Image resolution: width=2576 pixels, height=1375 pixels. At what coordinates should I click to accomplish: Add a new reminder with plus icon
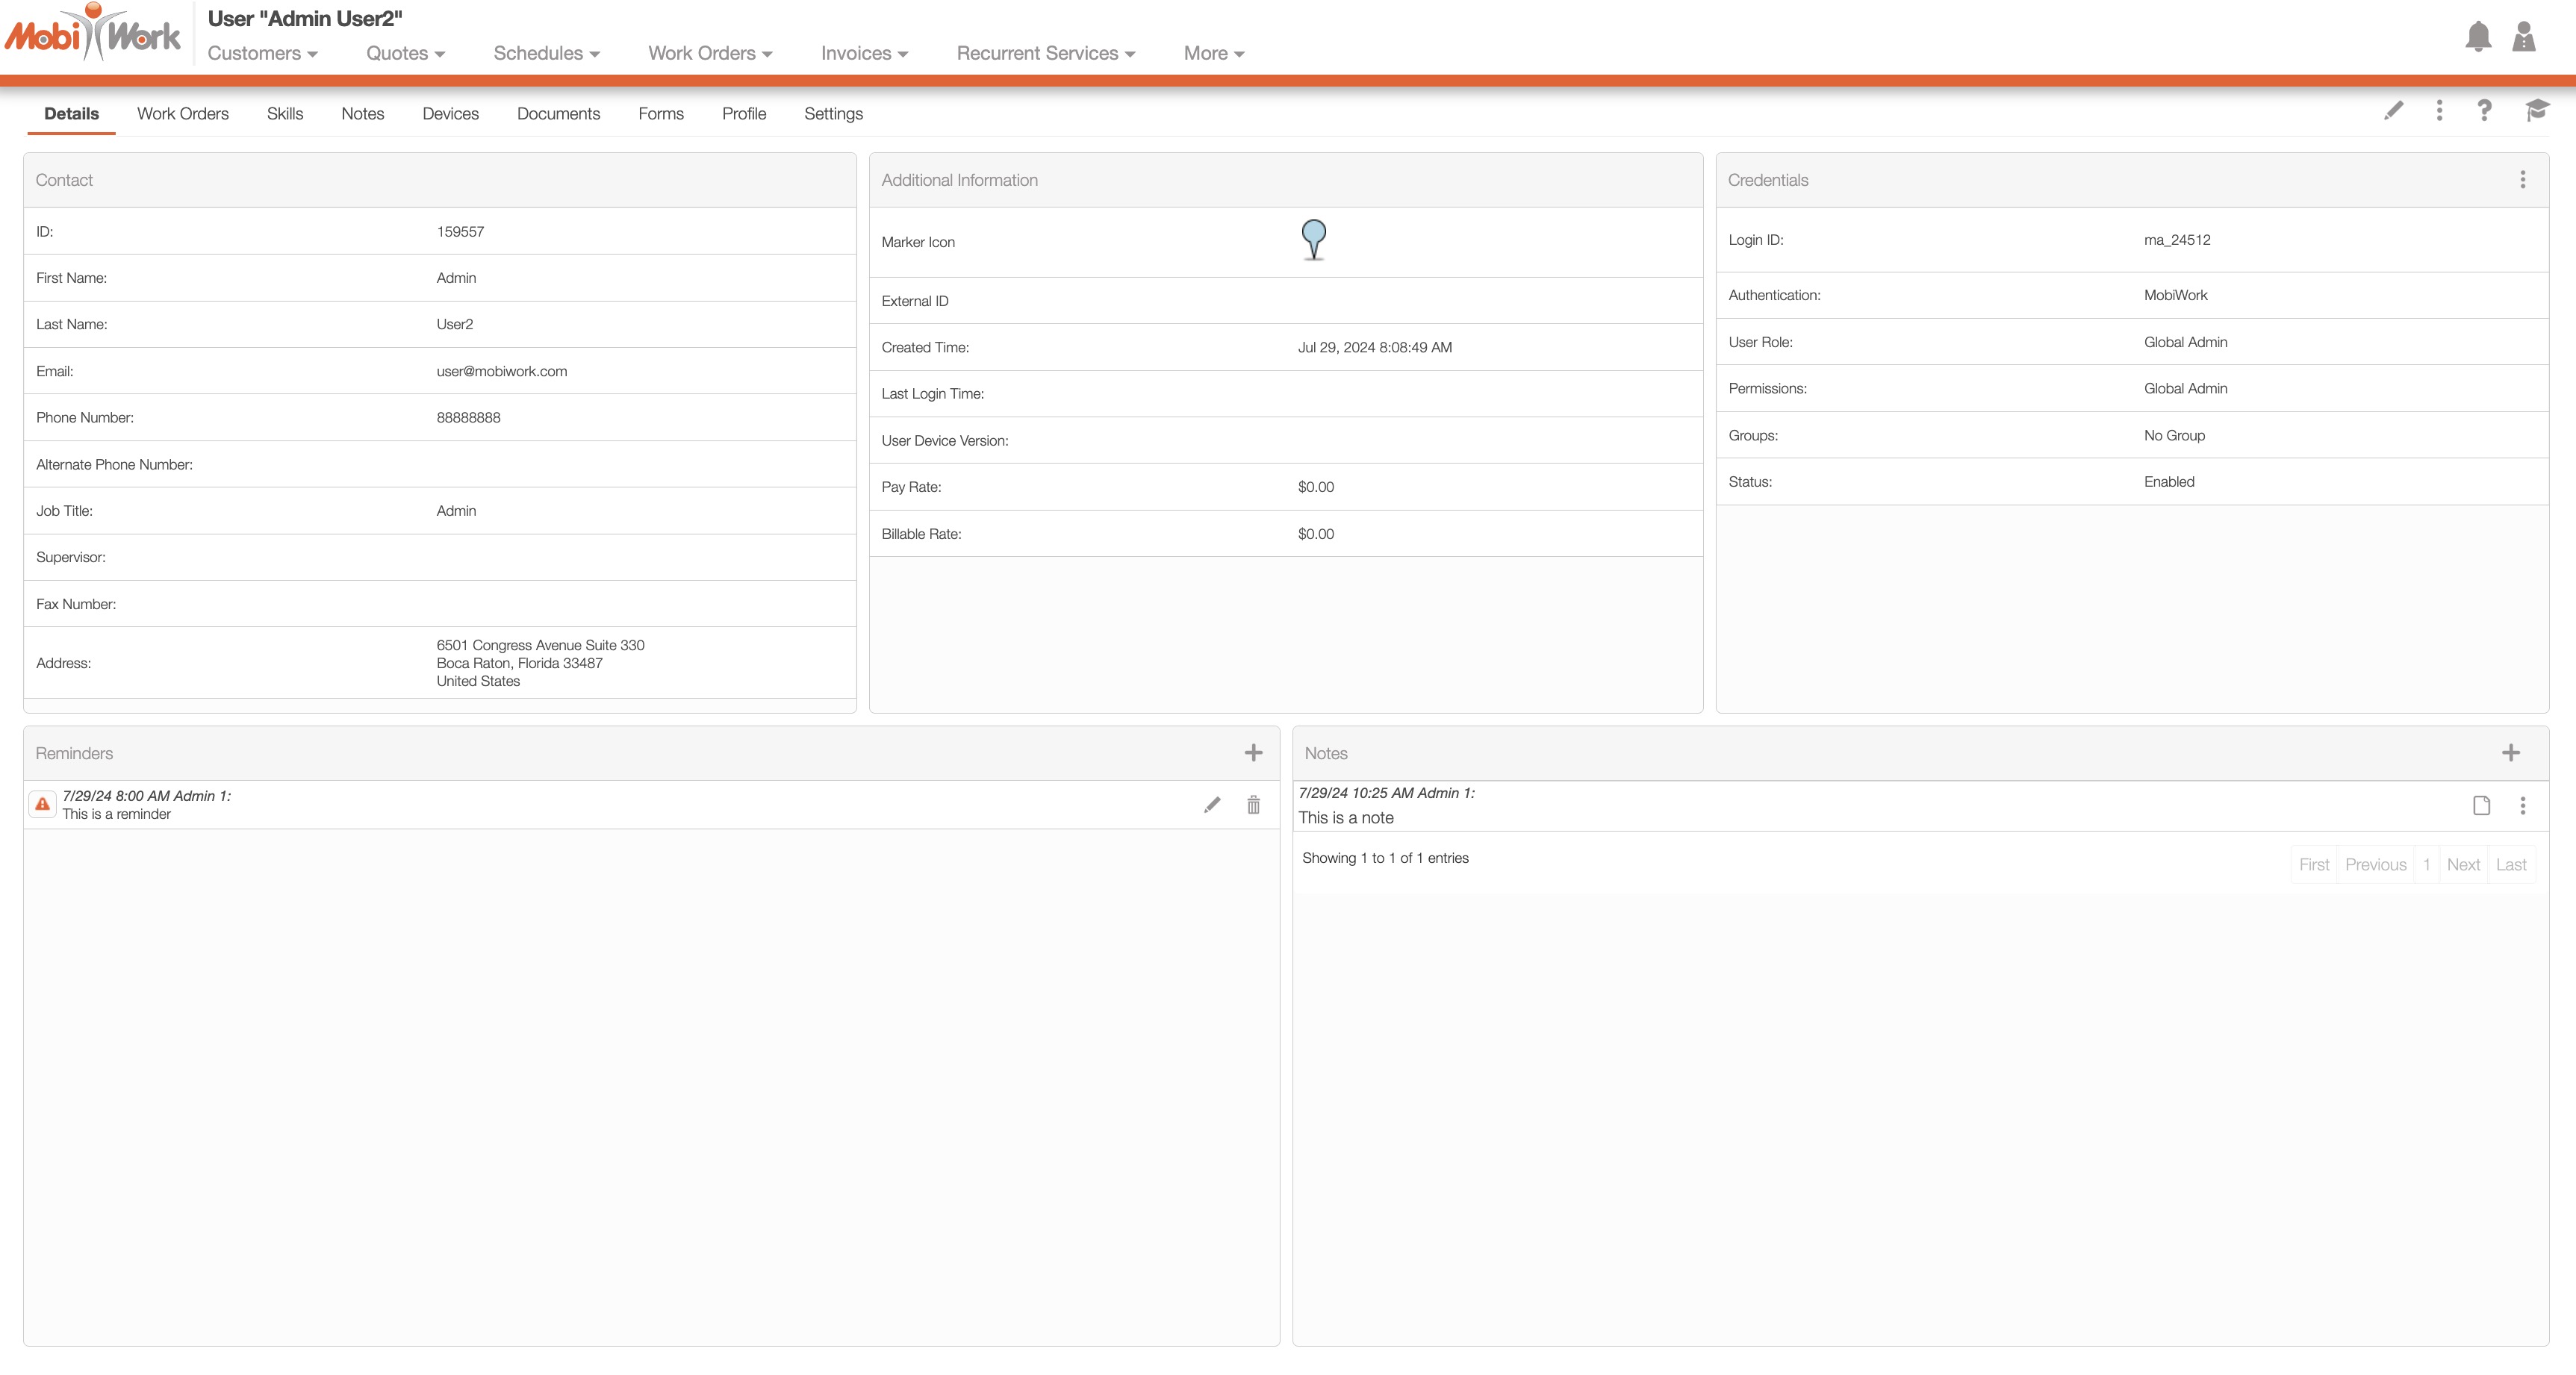tap(1253, 753)
